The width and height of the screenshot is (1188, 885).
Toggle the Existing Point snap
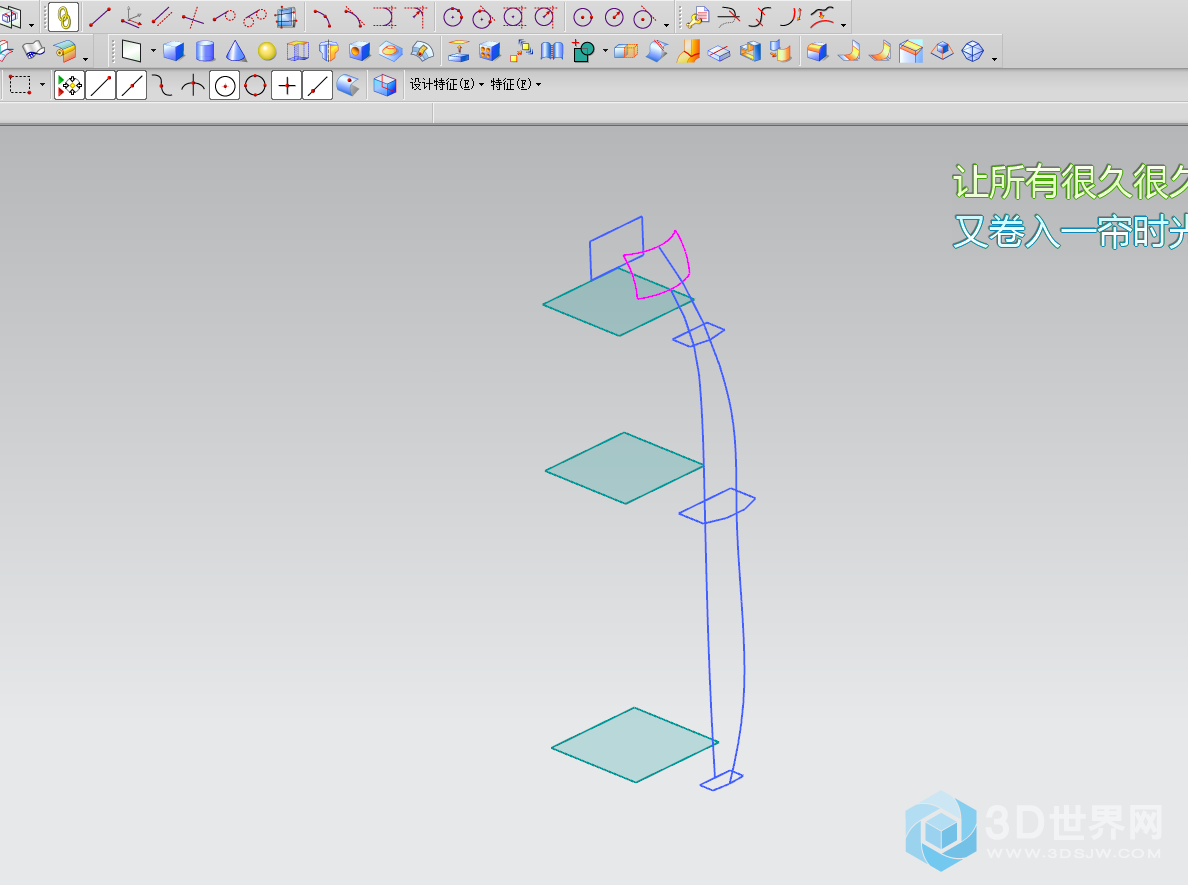coord(286,85)
